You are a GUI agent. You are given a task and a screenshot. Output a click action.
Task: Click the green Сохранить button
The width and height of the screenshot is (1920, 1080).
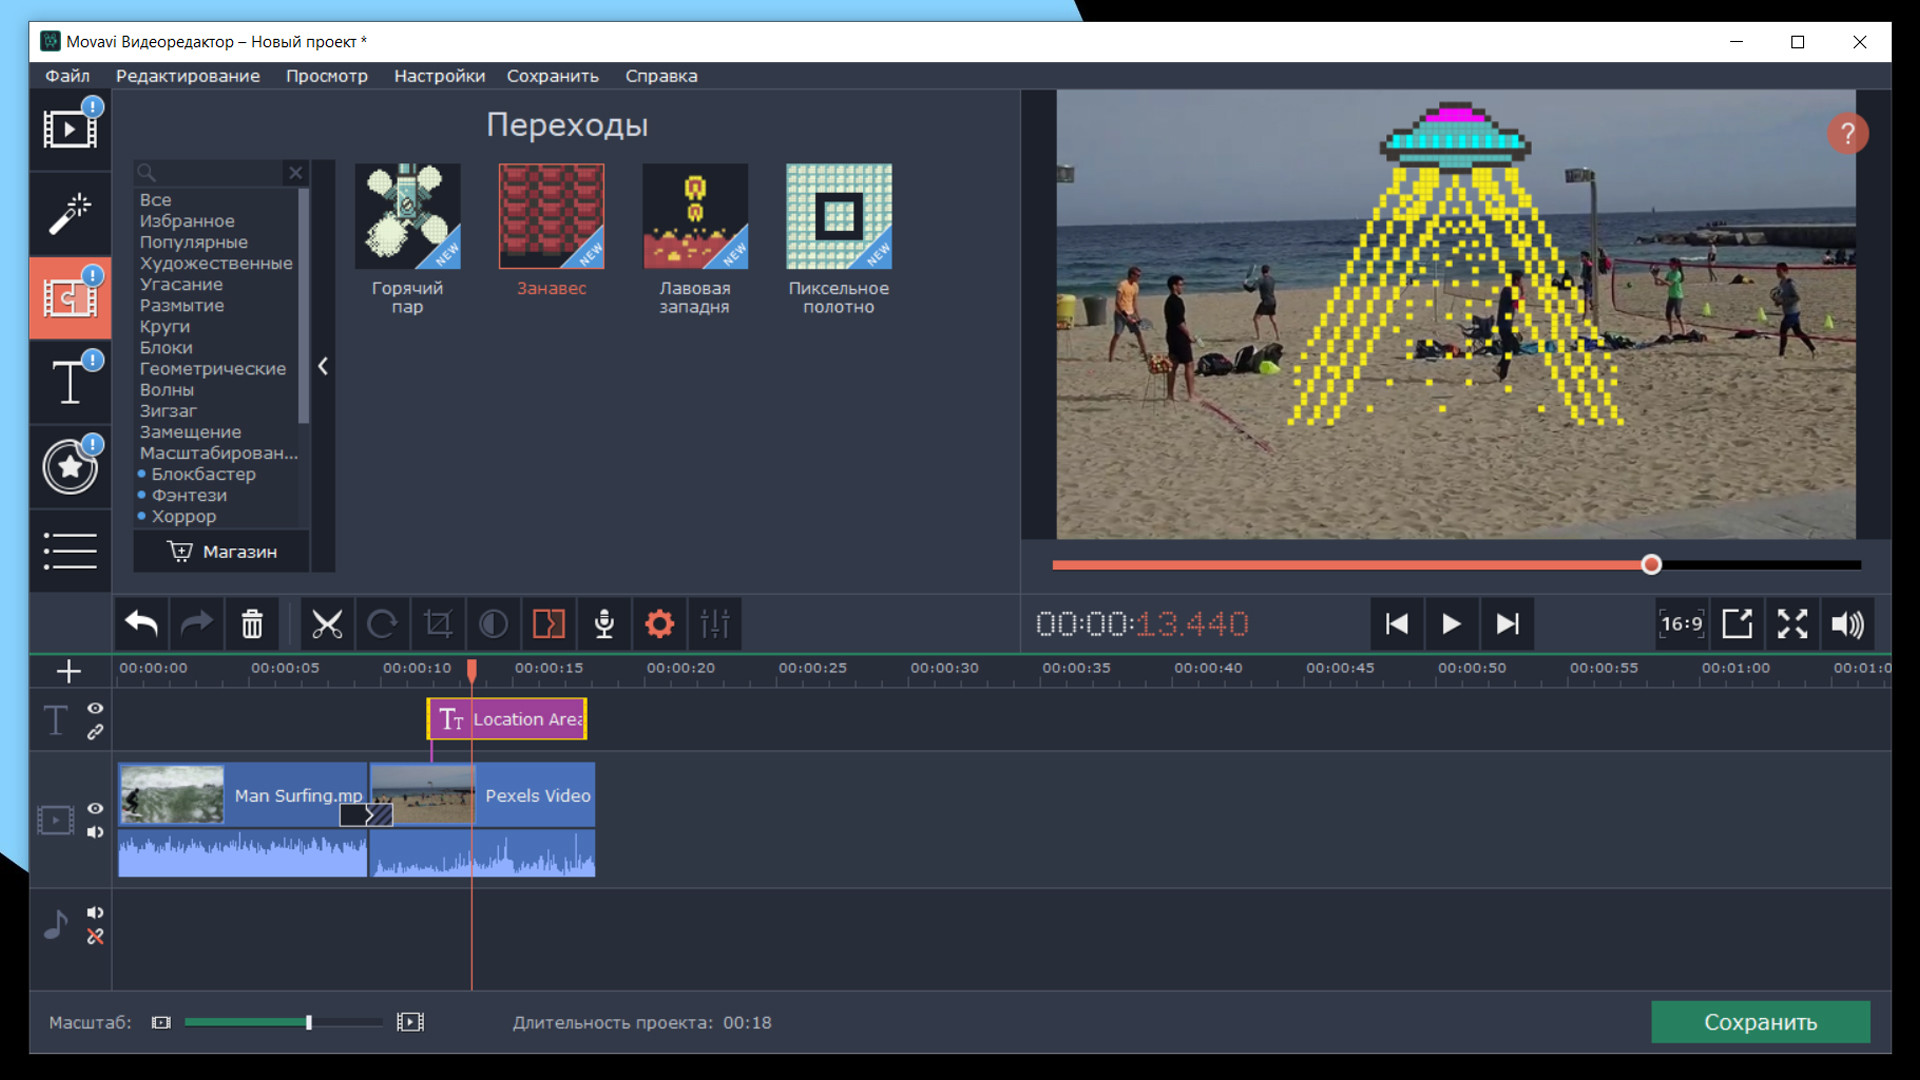click(1760, 1022)
